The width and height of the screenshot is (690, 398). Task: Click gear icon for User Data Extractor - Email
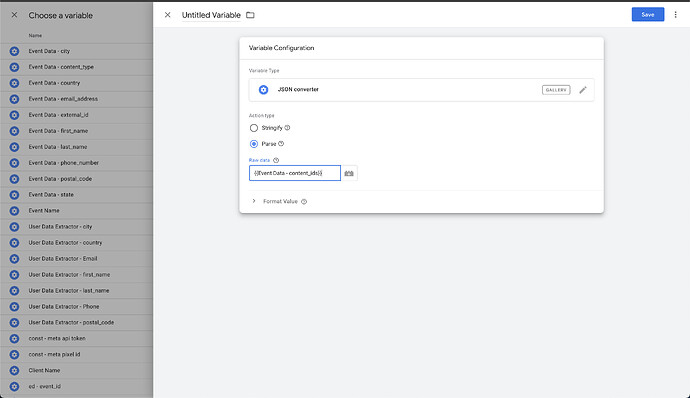pos(15,258)
